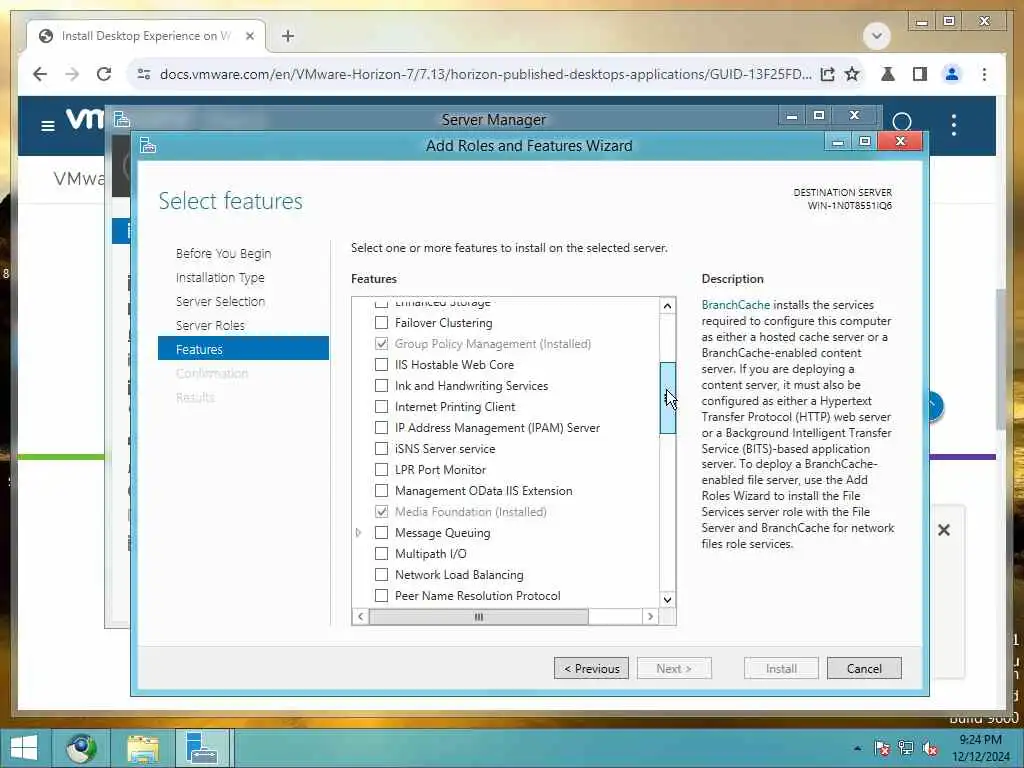This screenshot has width=1024, height=768.
Task: Tick Management OData IIS Extension
Action: (x=381, y=490)
